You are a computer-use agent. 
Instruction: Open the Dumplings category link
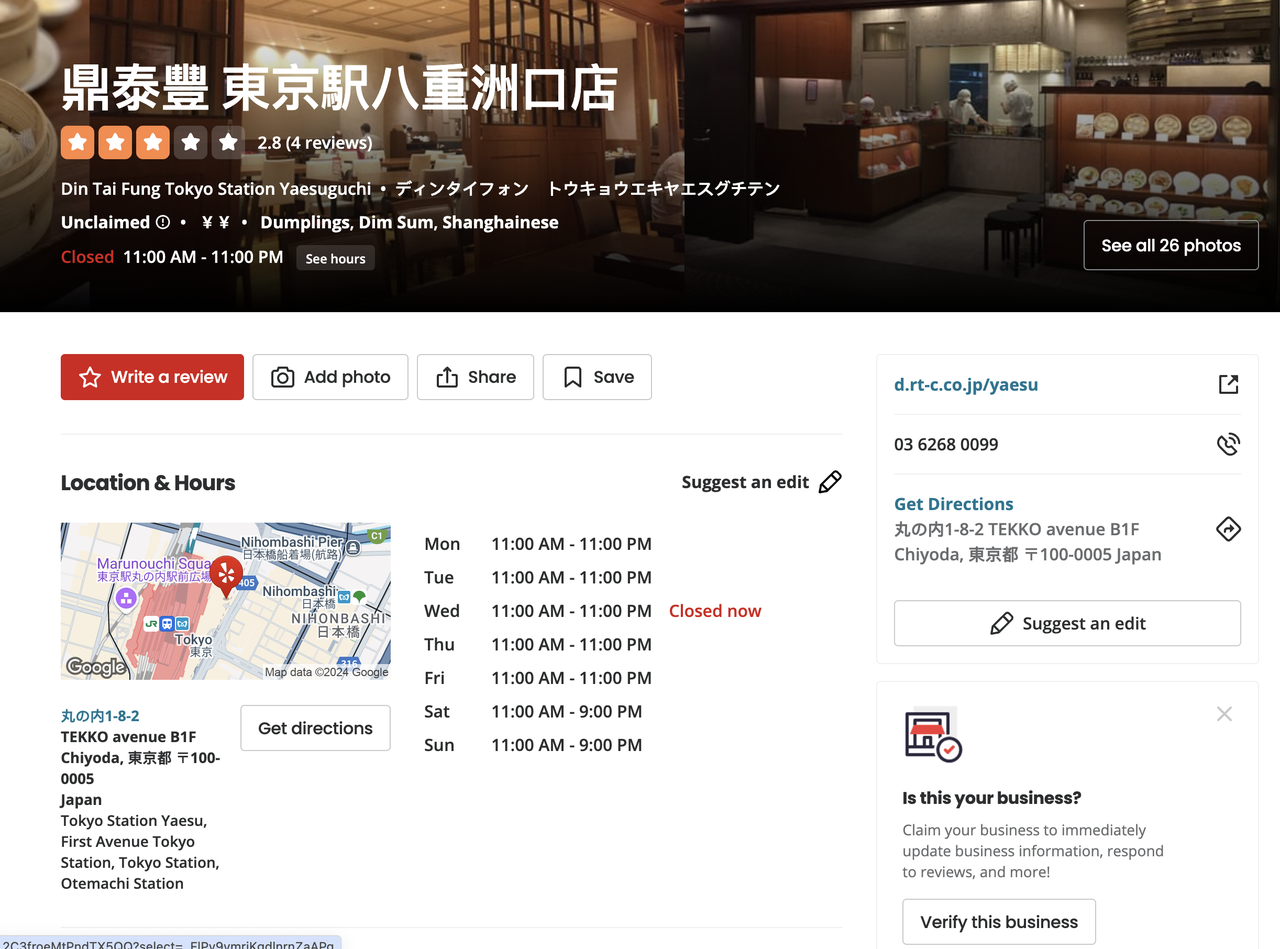(x=305, y=222)
